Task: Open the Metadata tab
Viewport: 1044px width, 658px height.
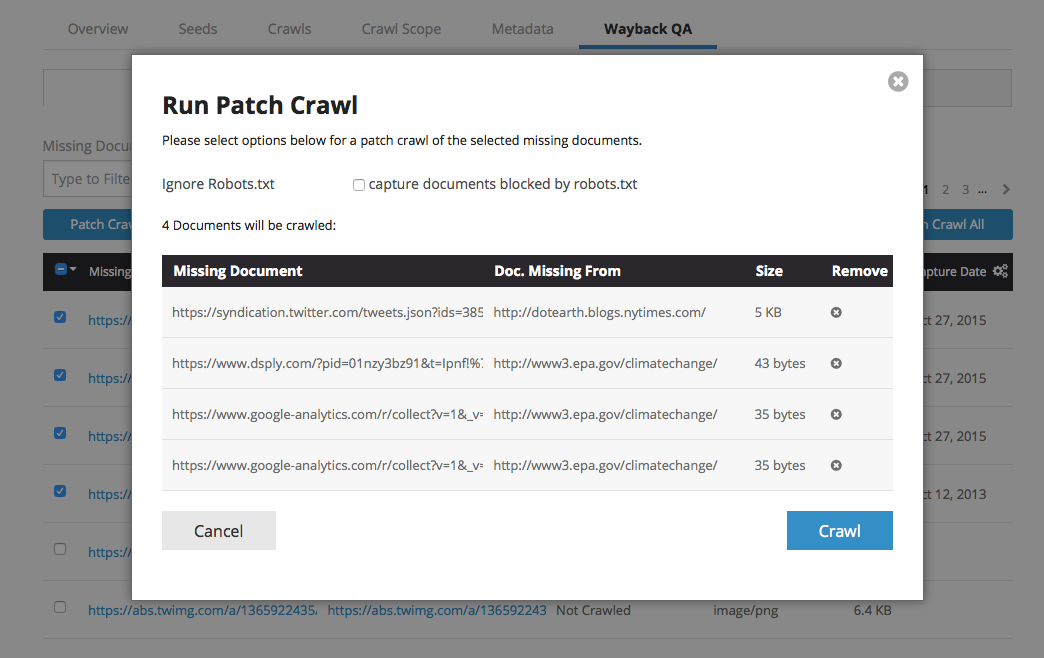Action: point(522,29)
